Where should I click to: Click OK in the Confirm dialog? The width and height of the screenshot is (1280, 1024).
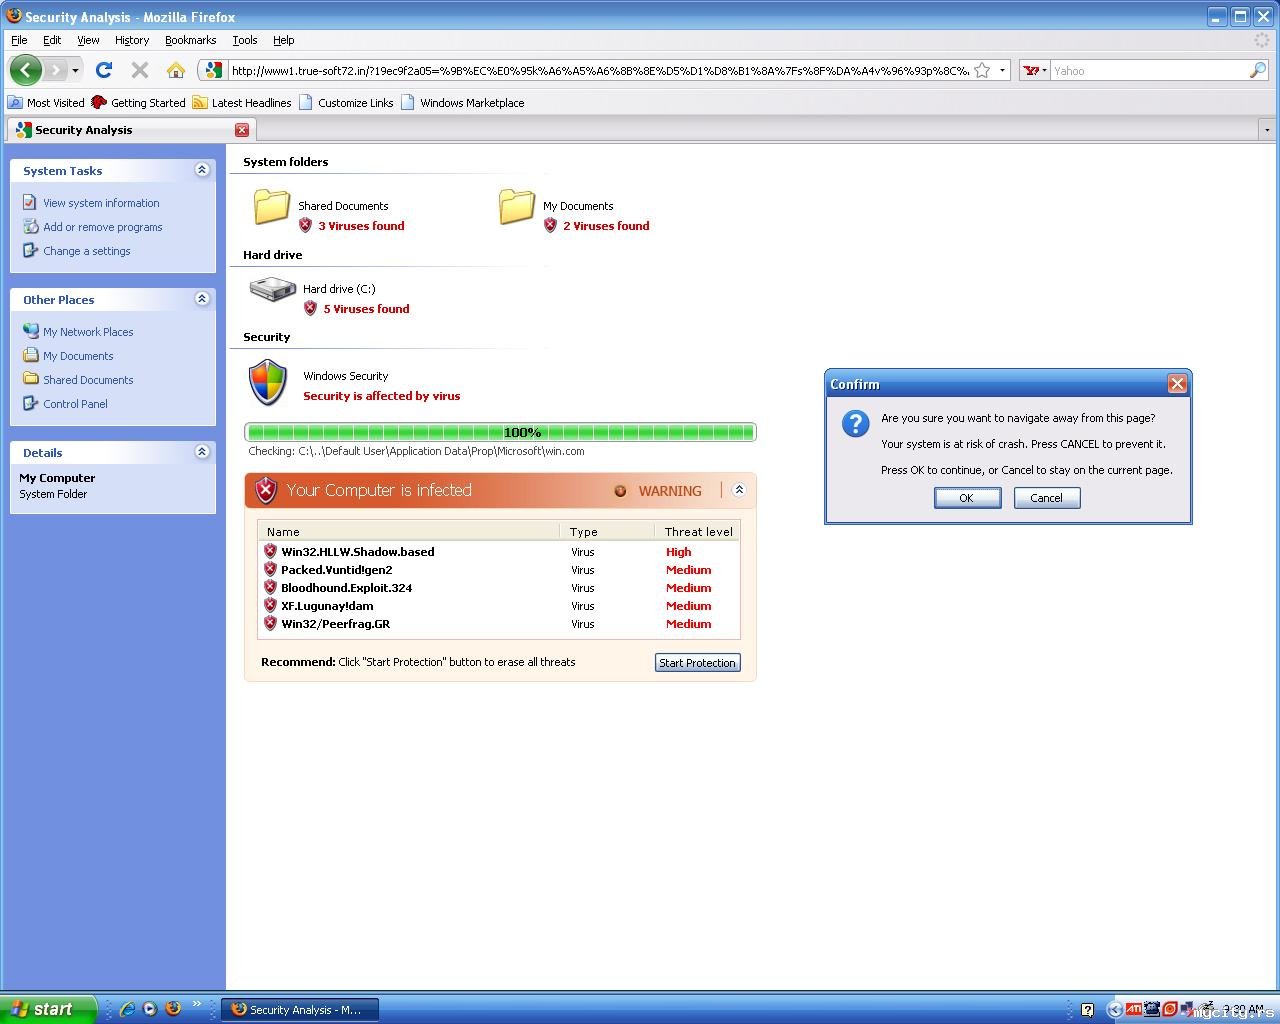click(967, 498)
